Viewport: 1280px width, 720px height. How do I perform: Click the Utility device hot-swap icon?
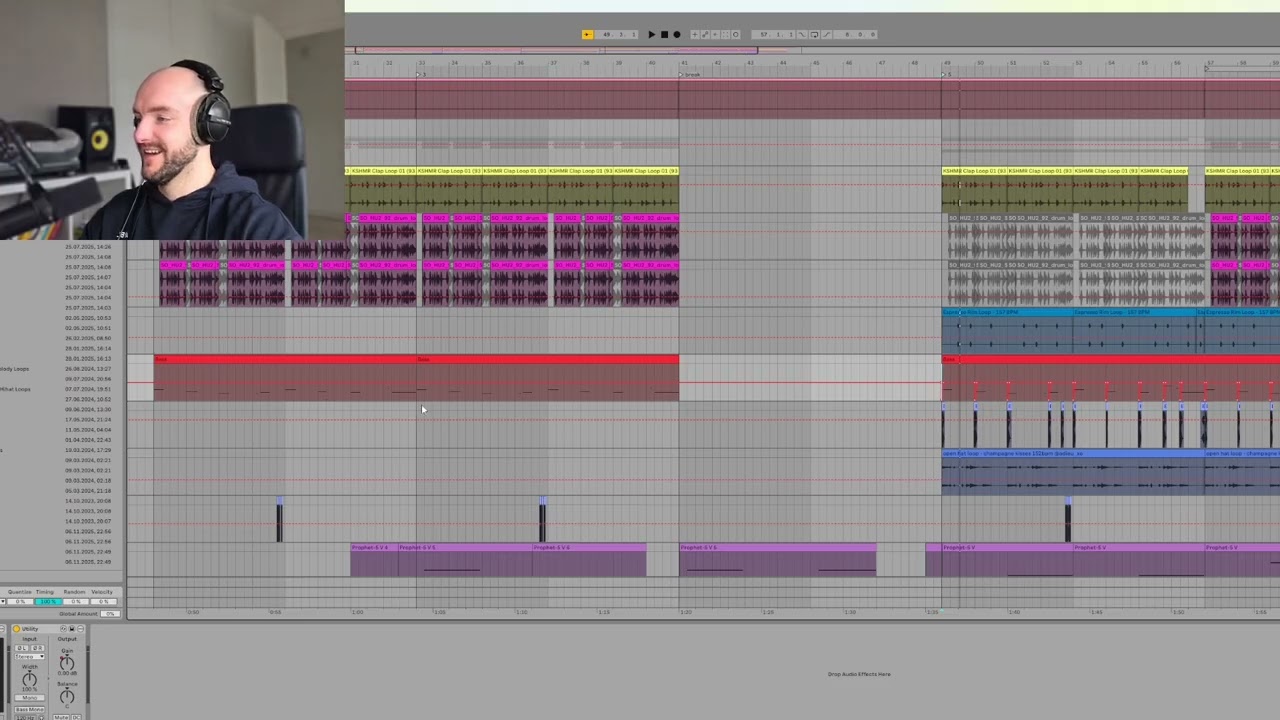pyautogui.click(x=63, y=629)
